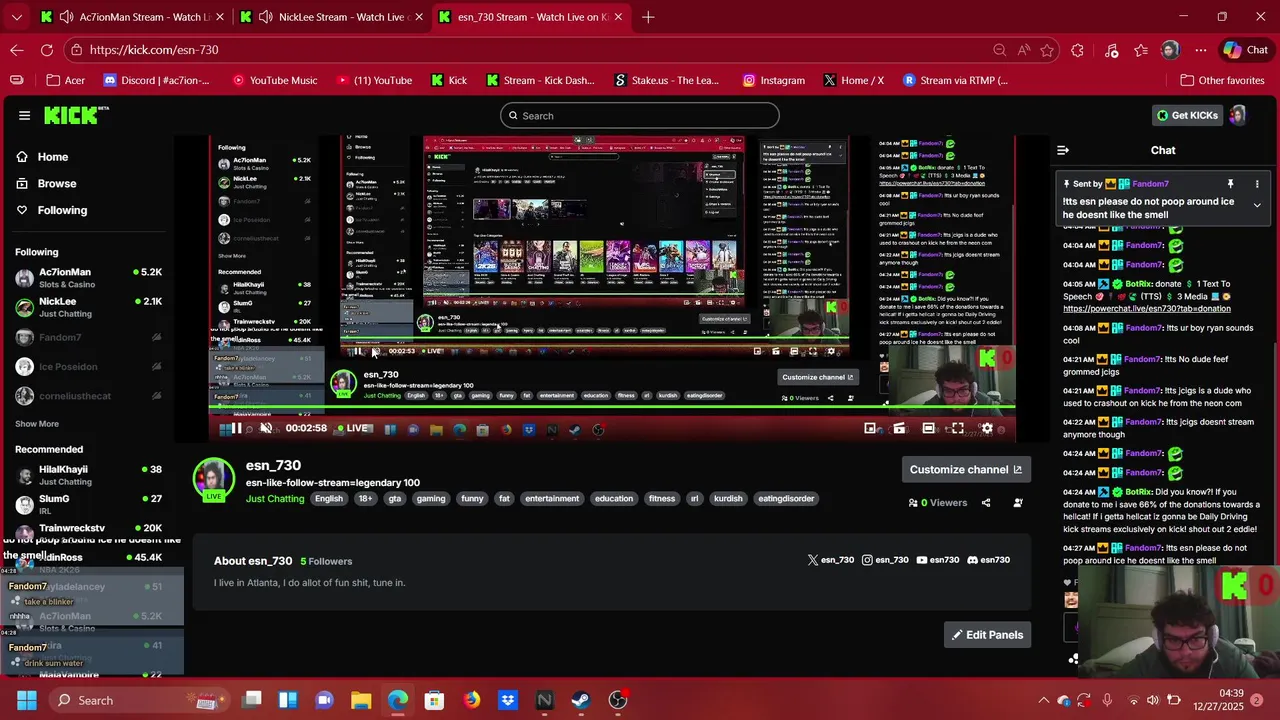Collapse the chat panel with the arrow icon

coord(1063,150)
